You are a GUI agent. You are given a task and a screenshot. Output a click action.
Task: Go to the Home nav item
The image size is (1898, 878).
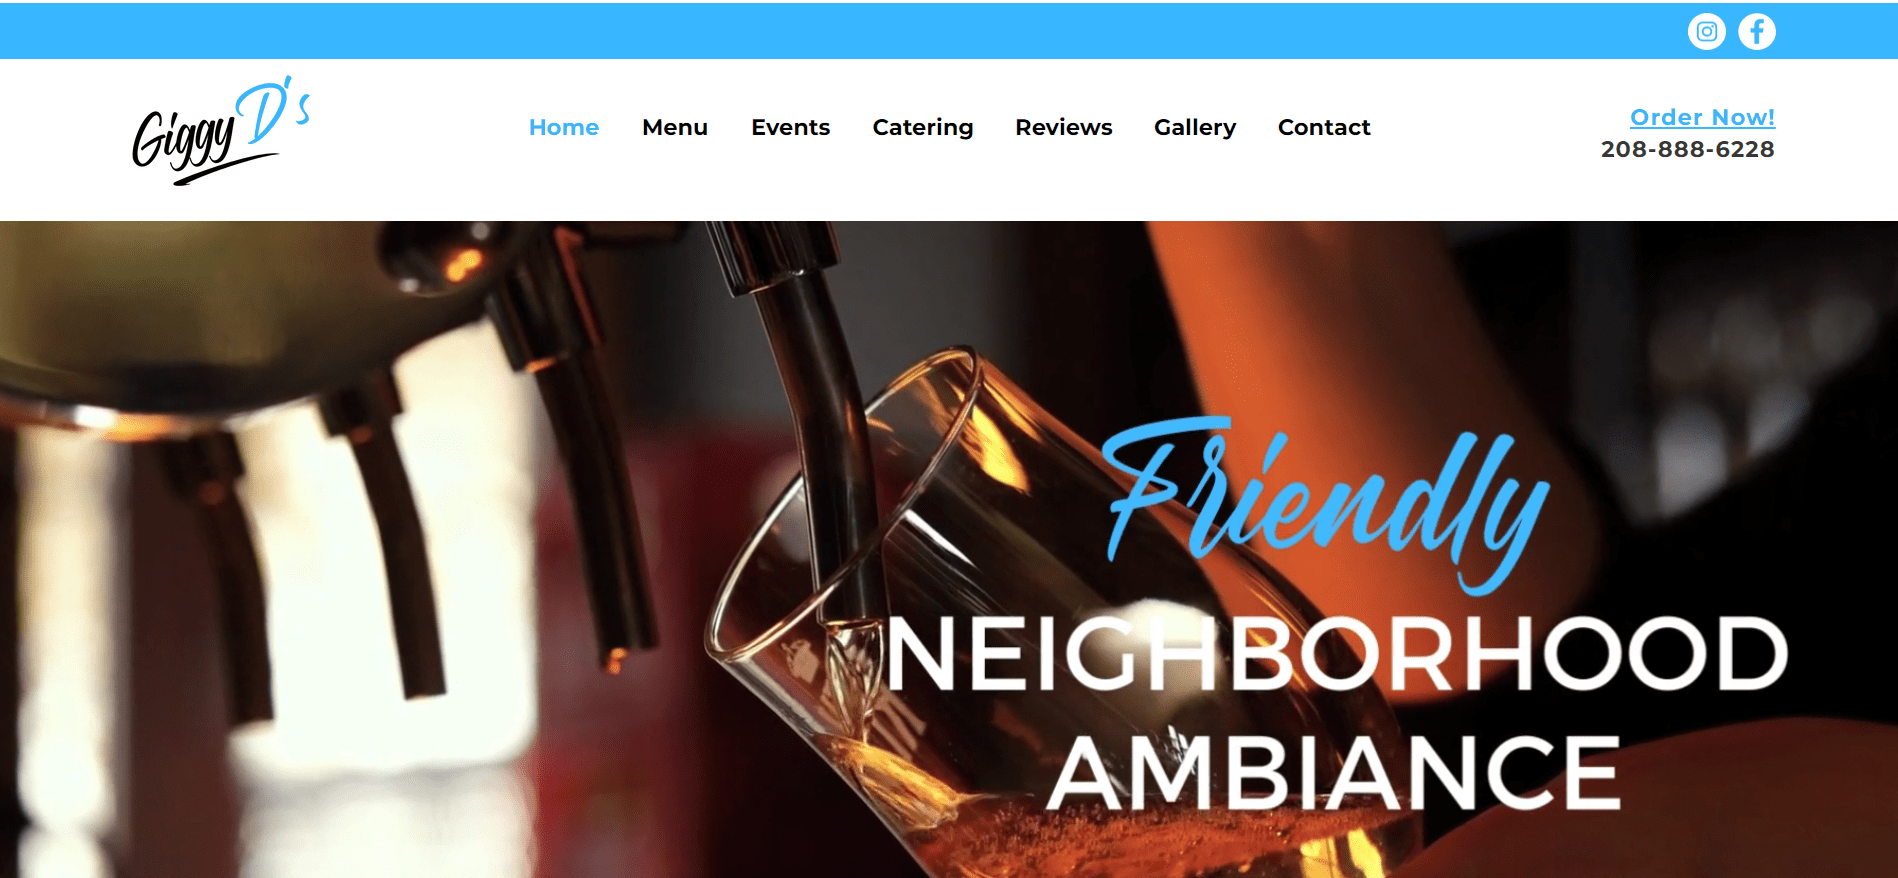[564, 127]
